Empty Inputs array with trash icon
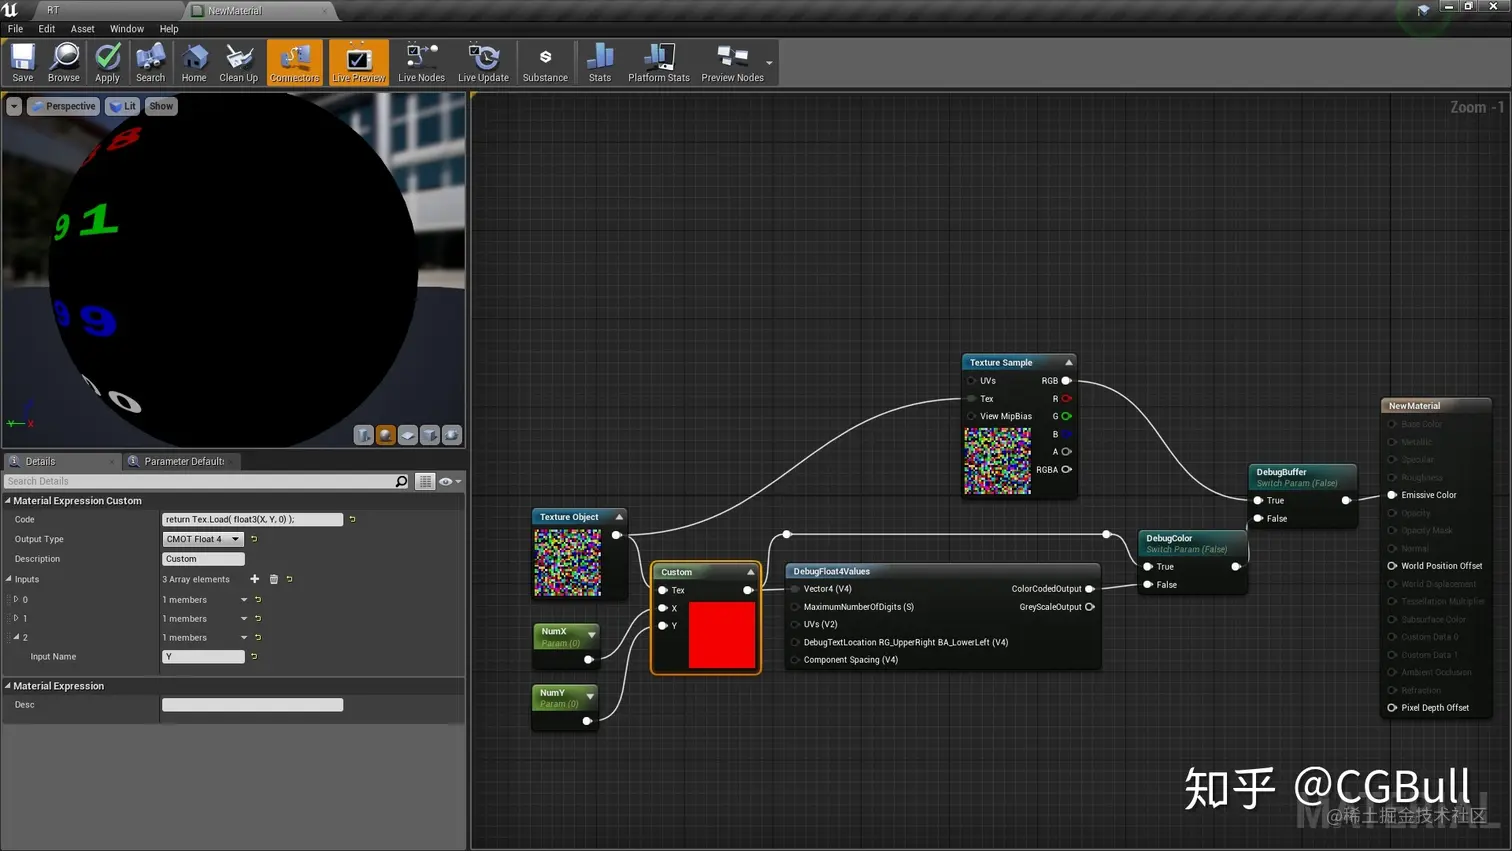 [273, 579]
